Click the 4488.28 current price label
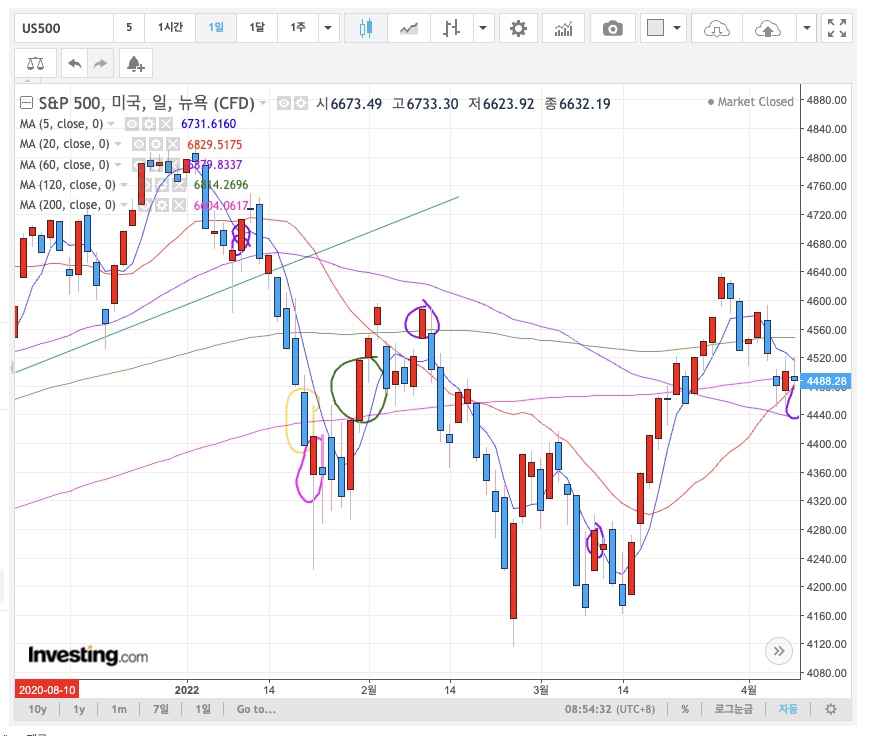The width and height of the screenshot is (870, 736). click(826, 381)
